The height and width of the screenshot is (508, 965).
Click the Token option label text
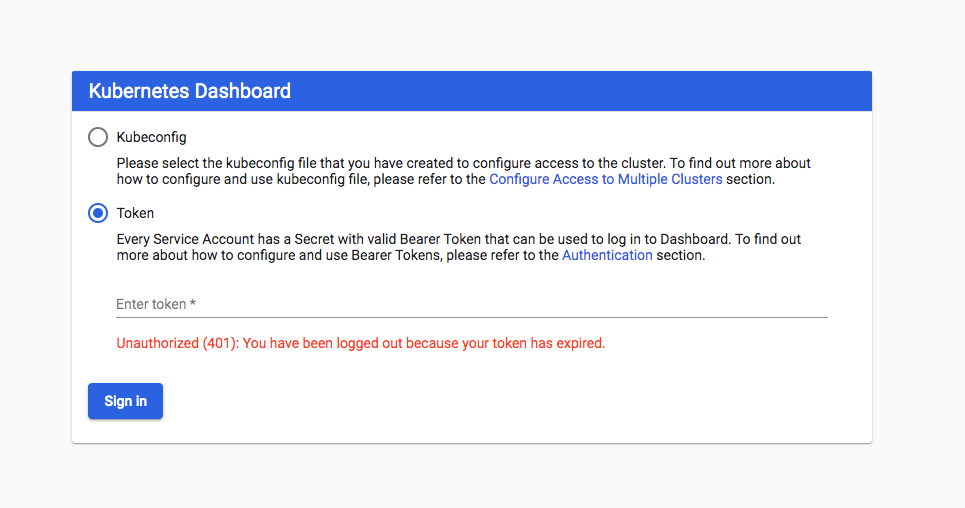click(135, 213)
